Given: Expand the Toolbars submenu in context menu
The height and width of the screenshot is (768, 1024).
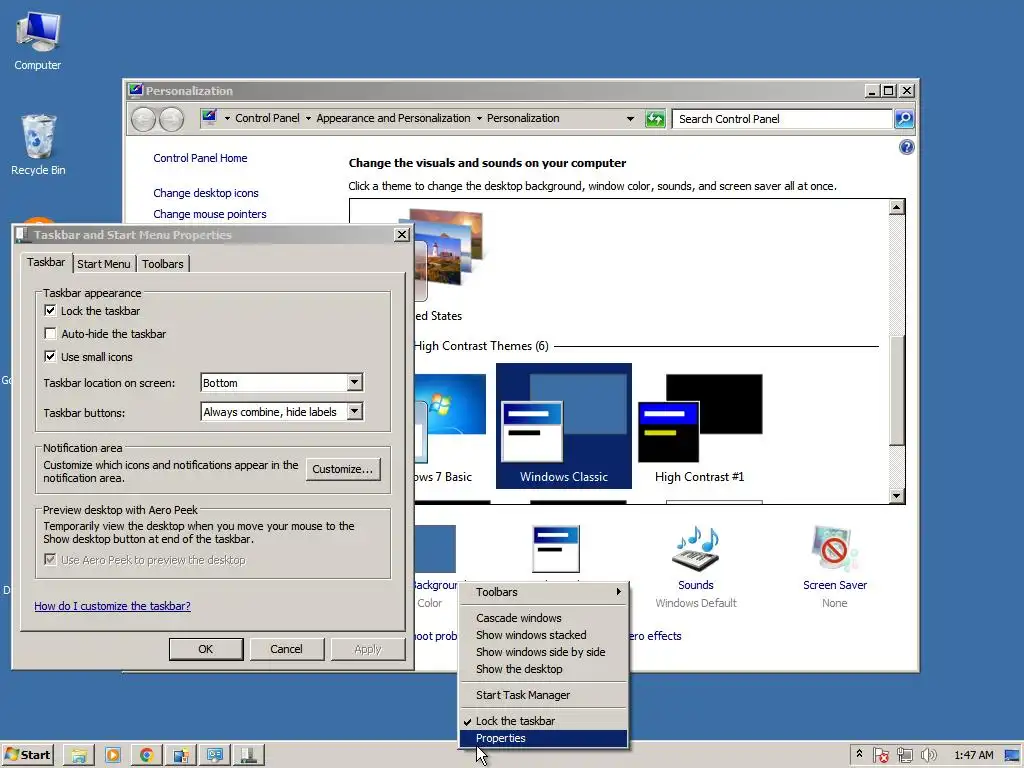Looking at the screenshot, I should click(x=543, y=592).
